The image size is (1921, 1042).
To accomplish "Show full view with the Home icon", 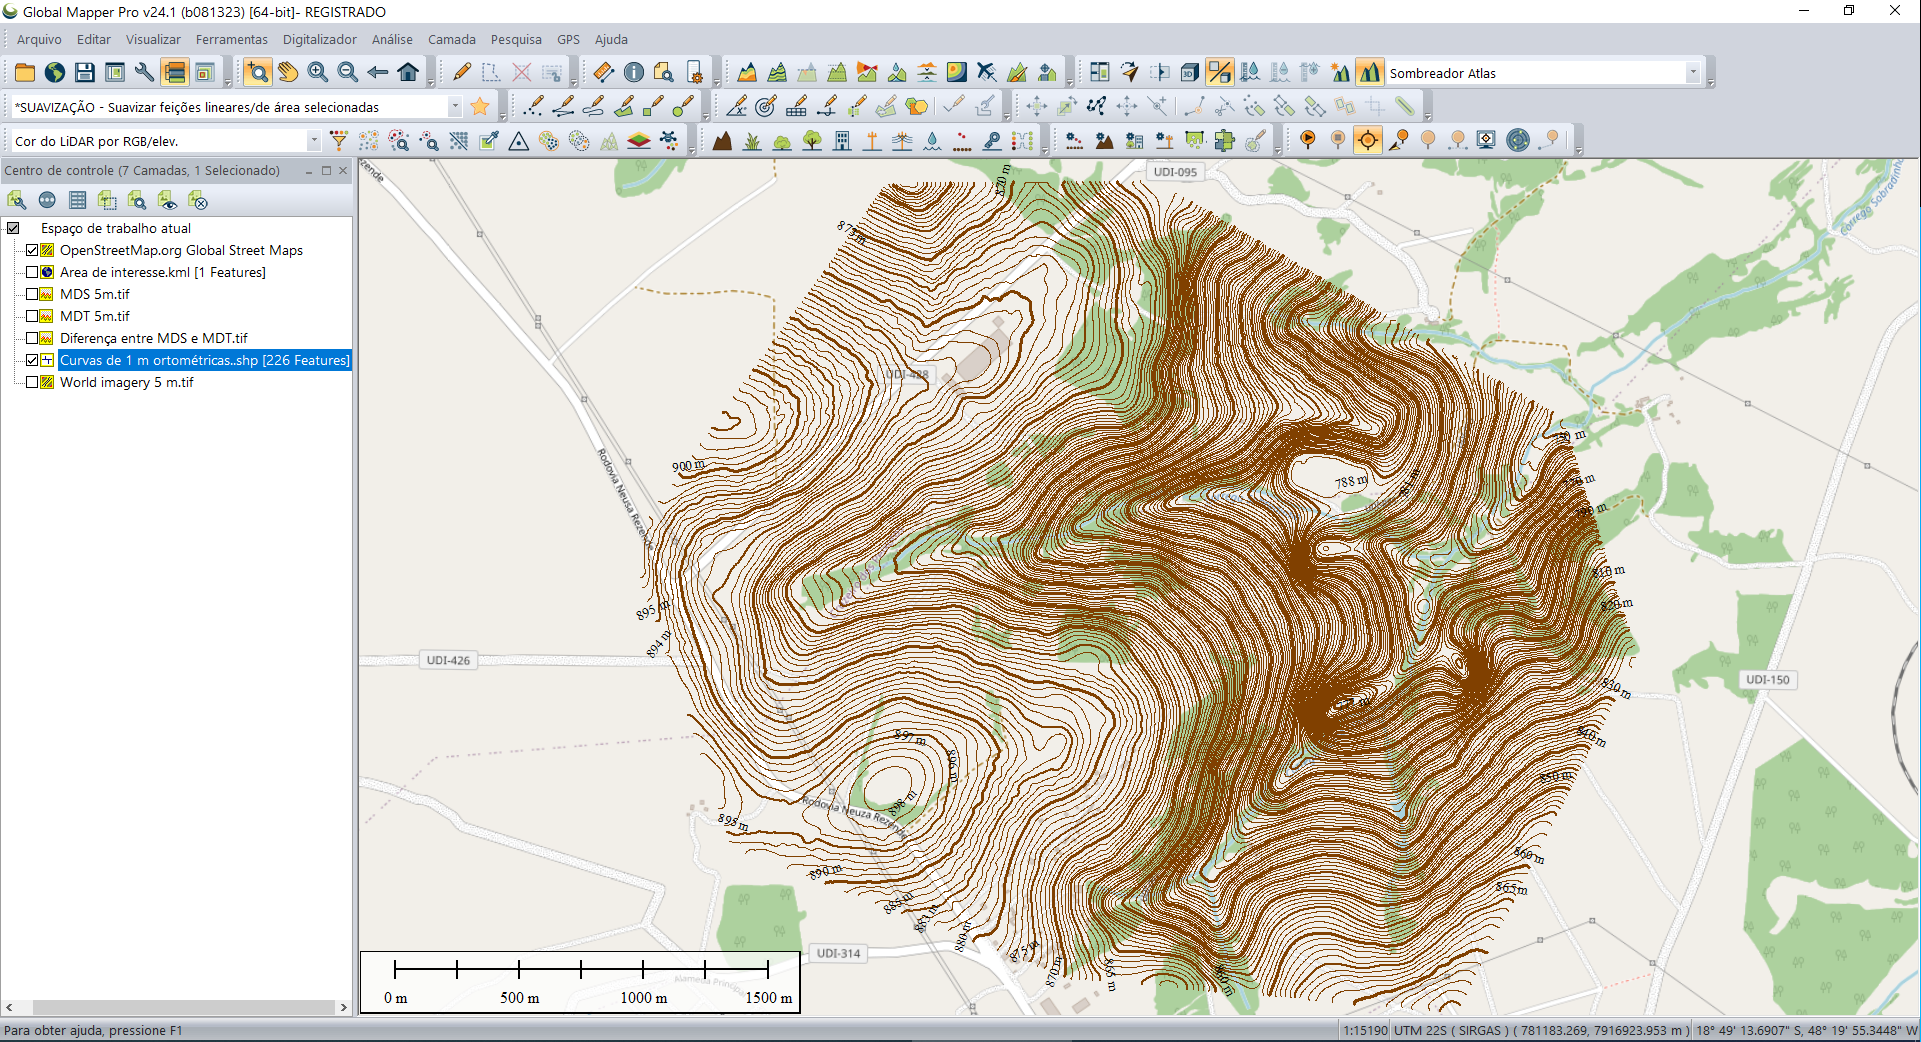I will (x=408, y=72).
